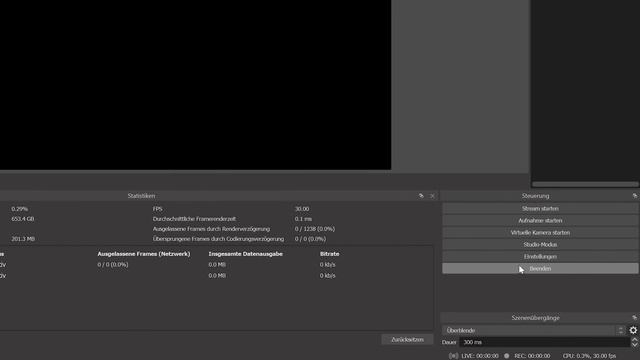Undock the Statistiken panel
This screenshot has height=360, width=640.
[x=421, y=196]
